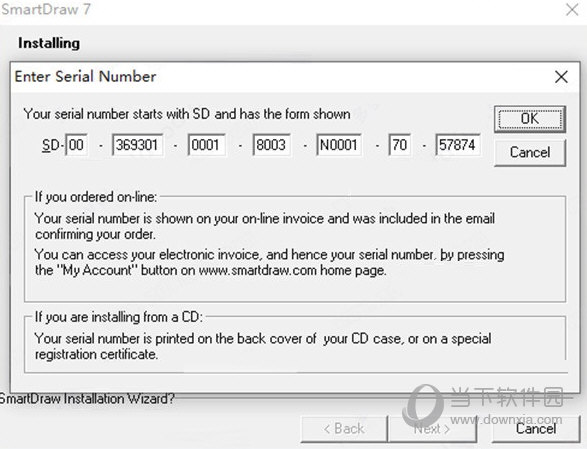This screenshot has height=449, width=587.
Task: Focus the serial field containing 8003
Action: [271, 145]
